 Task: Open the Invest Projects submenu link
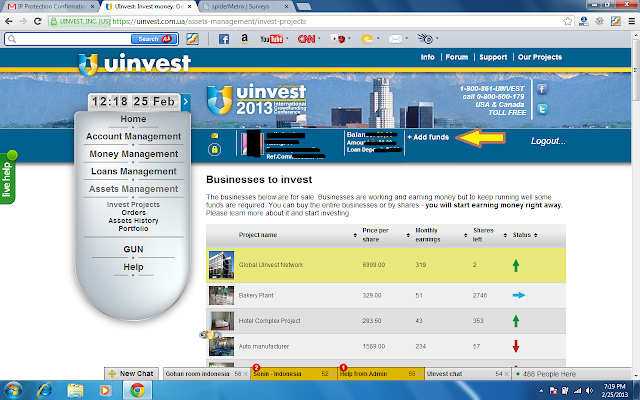pyautogui.click(x=133, y=204)
